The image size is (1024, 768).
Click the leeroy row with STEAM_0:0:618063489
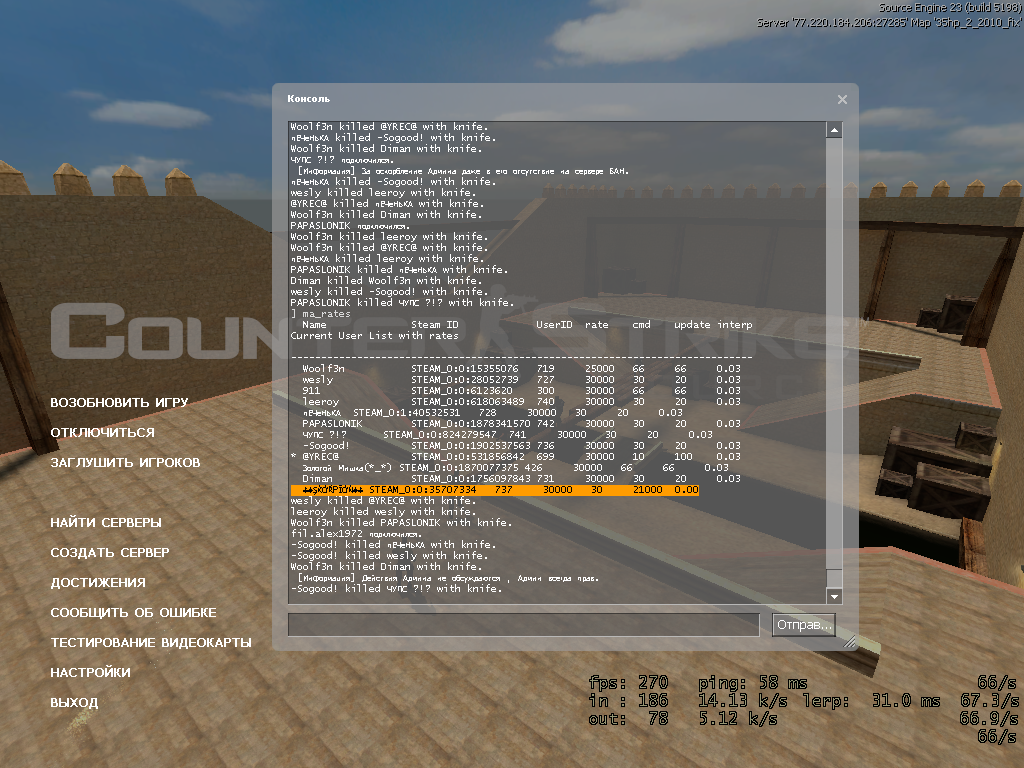[x=521, y=402]
